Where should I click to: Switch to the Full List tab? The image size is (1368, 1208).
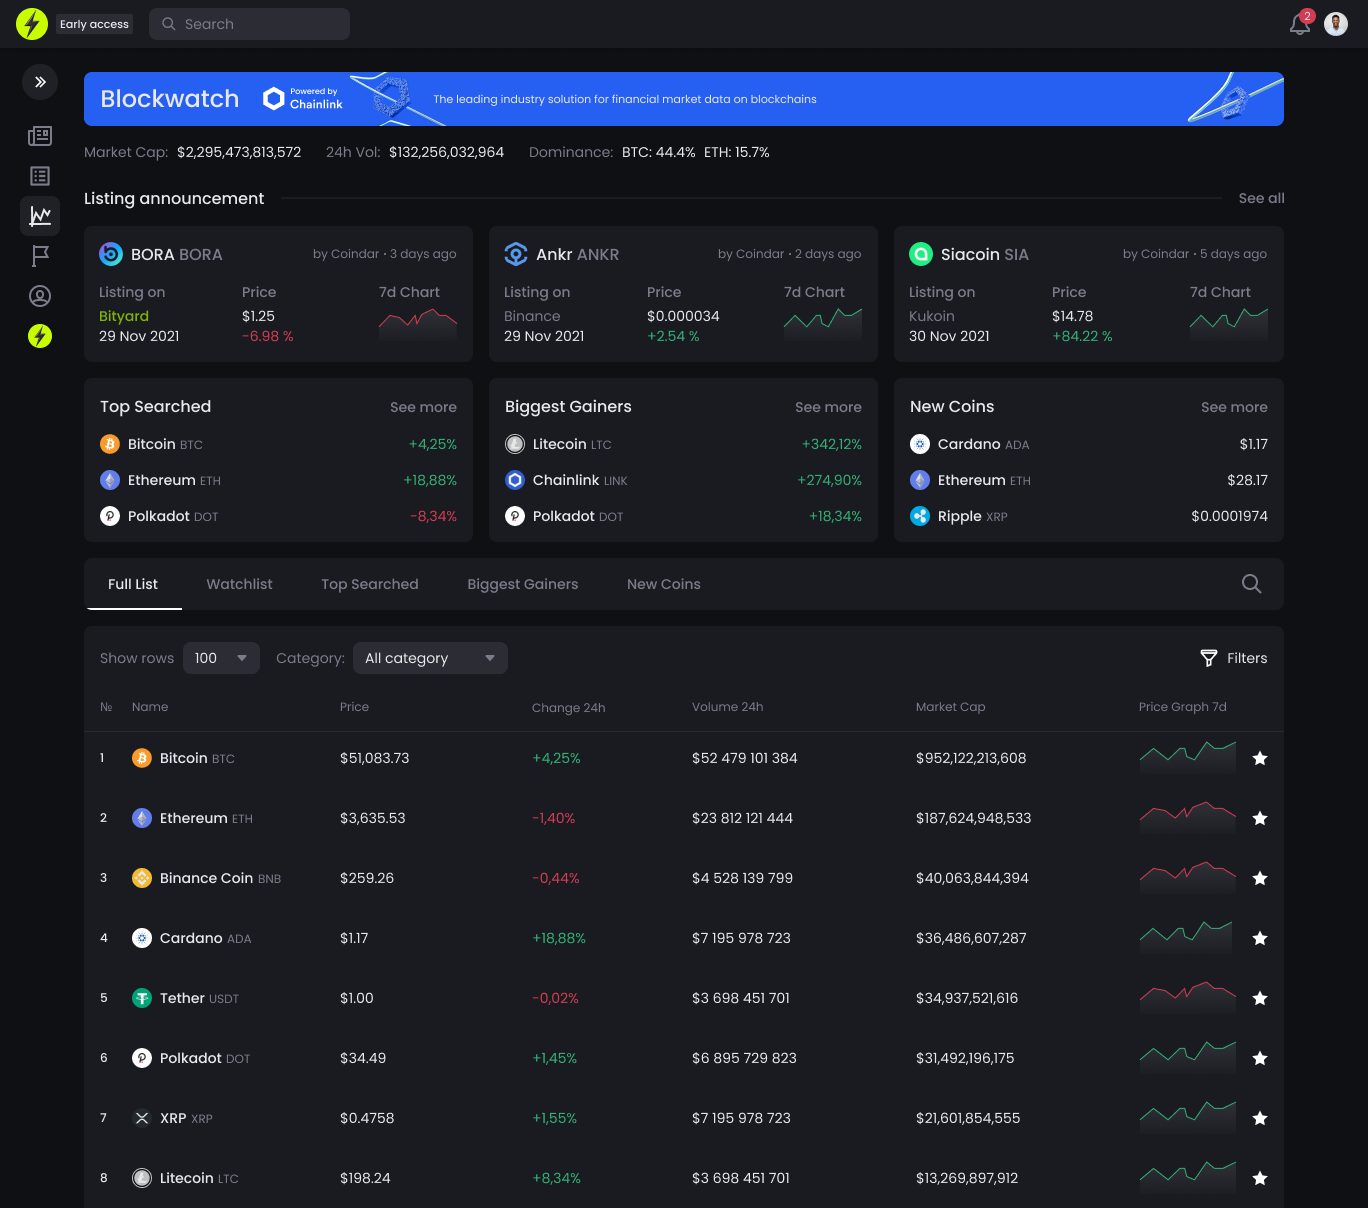(x=133, y=584)
